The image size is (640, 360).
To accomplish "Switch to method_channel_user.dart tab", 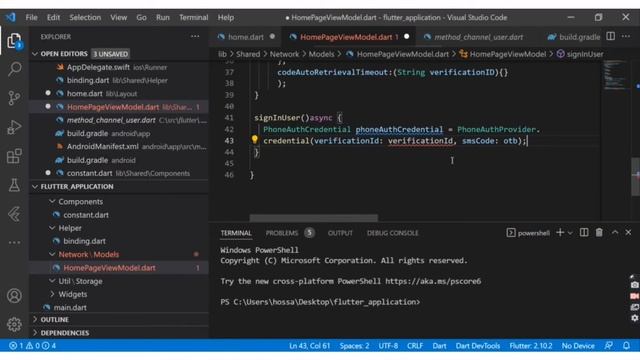I will pyautogui.click(x=478, y=37).
